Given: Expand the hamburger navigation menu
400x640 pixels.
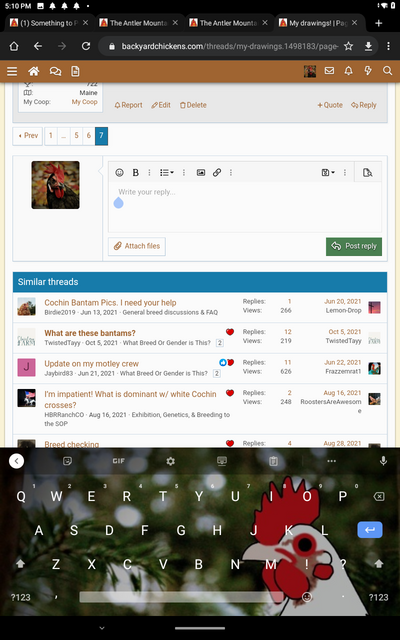Looking at the screenshot, I should tap(12, 71).
